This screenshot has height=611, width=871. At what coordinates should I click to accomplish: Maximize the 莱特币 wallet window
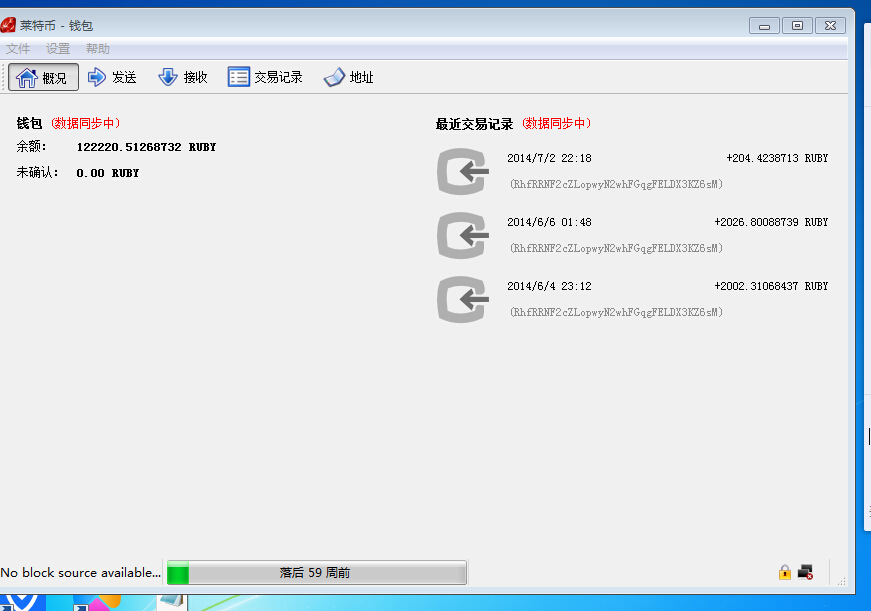tap(797, 26)
